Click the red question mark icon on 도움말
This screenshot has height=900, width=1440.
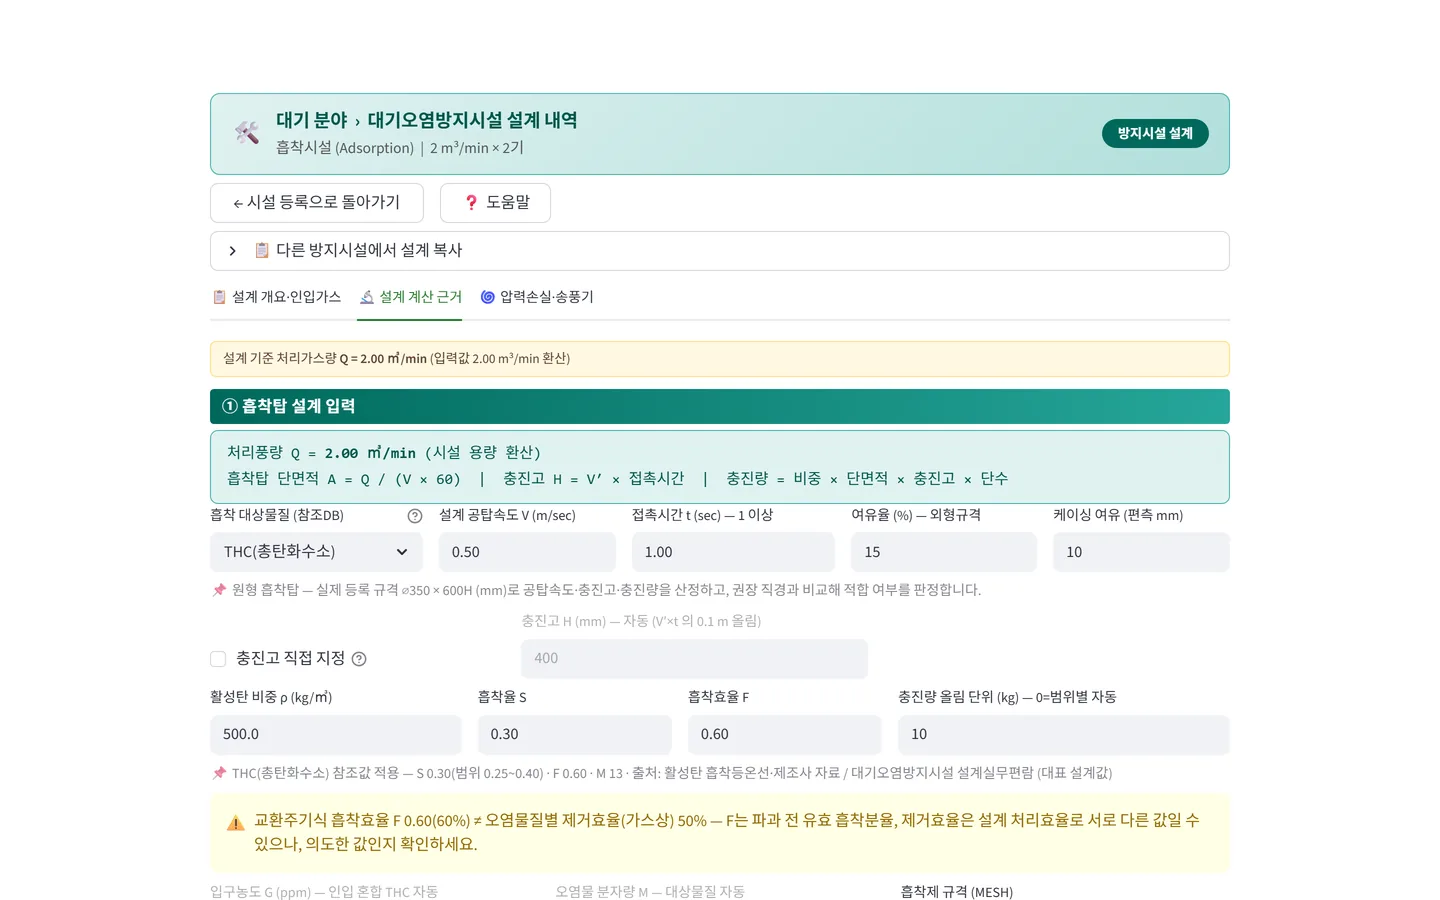[471, 203]
